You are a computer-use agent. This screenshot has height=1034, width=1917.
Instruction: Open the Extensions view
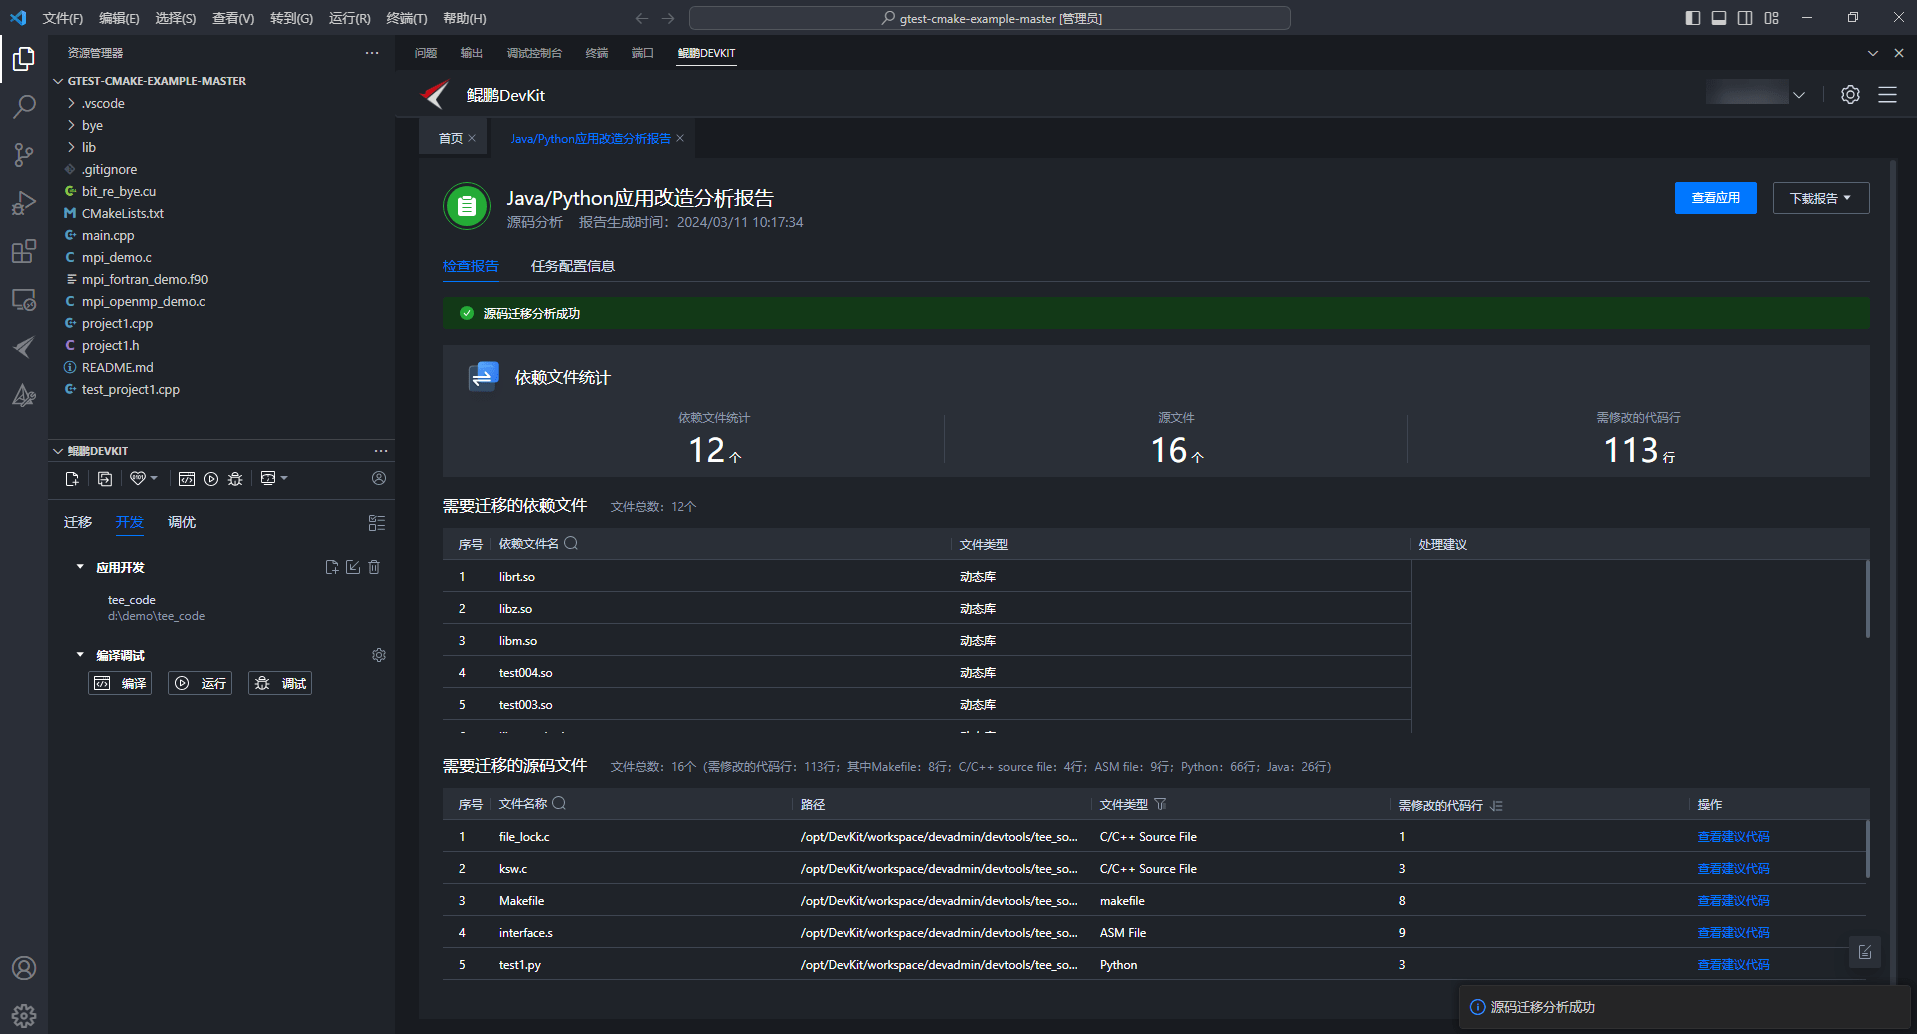tap(24, 251)
